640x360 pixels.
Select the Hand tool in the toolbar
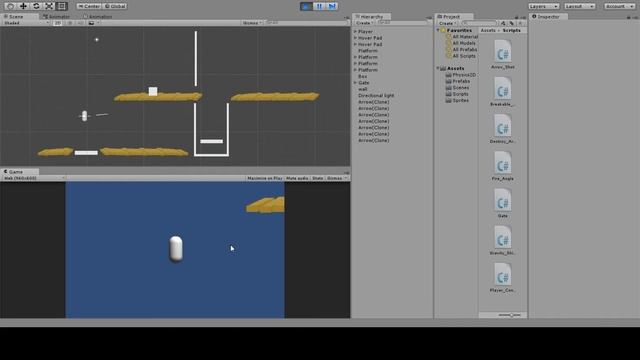pos(10,6)
